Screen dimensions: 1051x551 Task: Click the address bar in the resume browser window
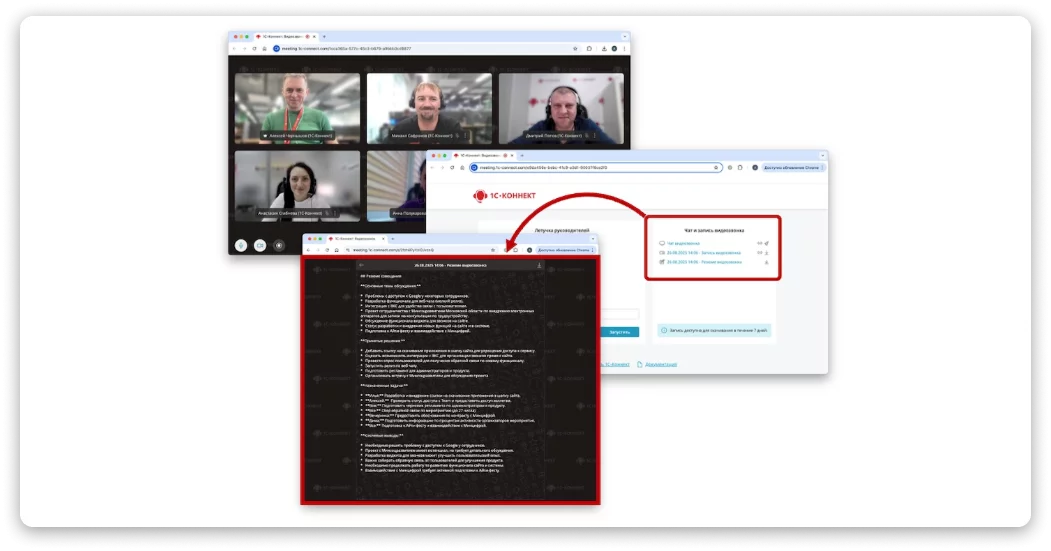pyautogui.click(x=421, y=250)
